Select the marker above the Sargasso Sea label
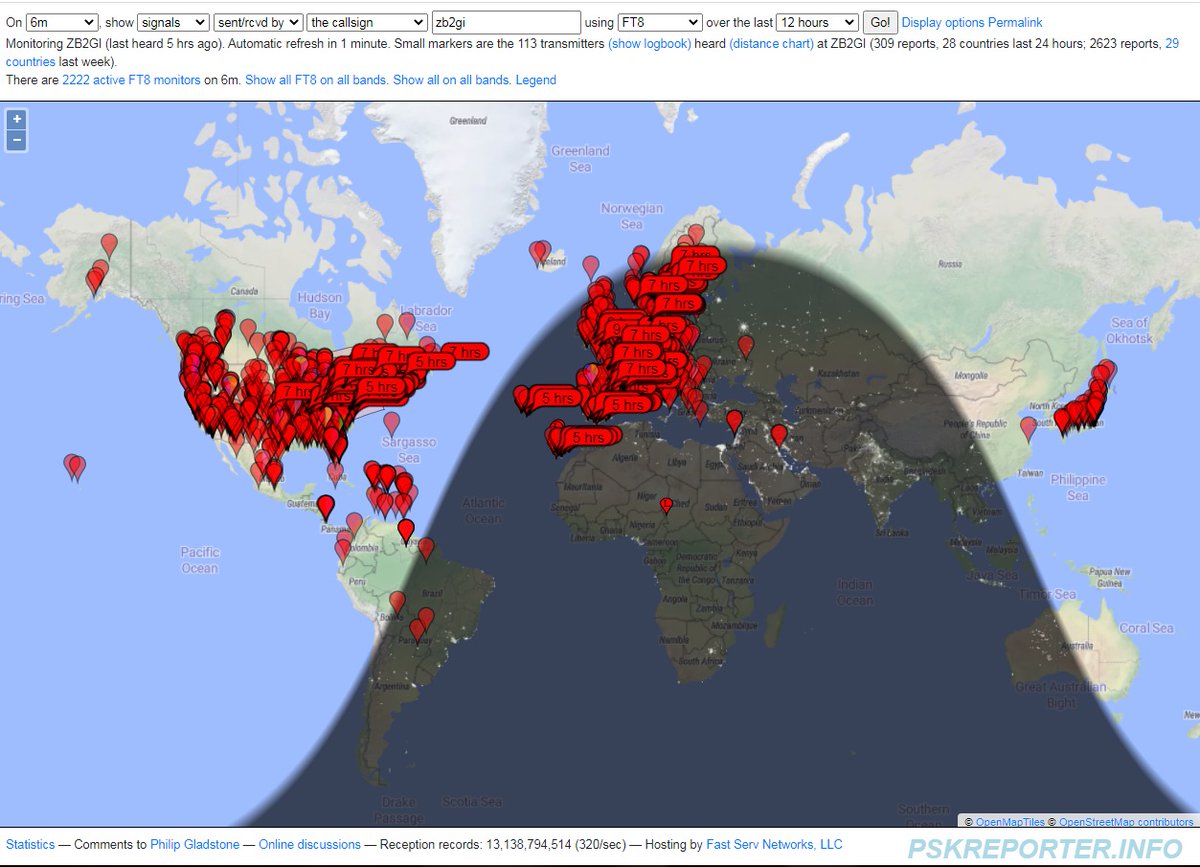 click(392, 423)
